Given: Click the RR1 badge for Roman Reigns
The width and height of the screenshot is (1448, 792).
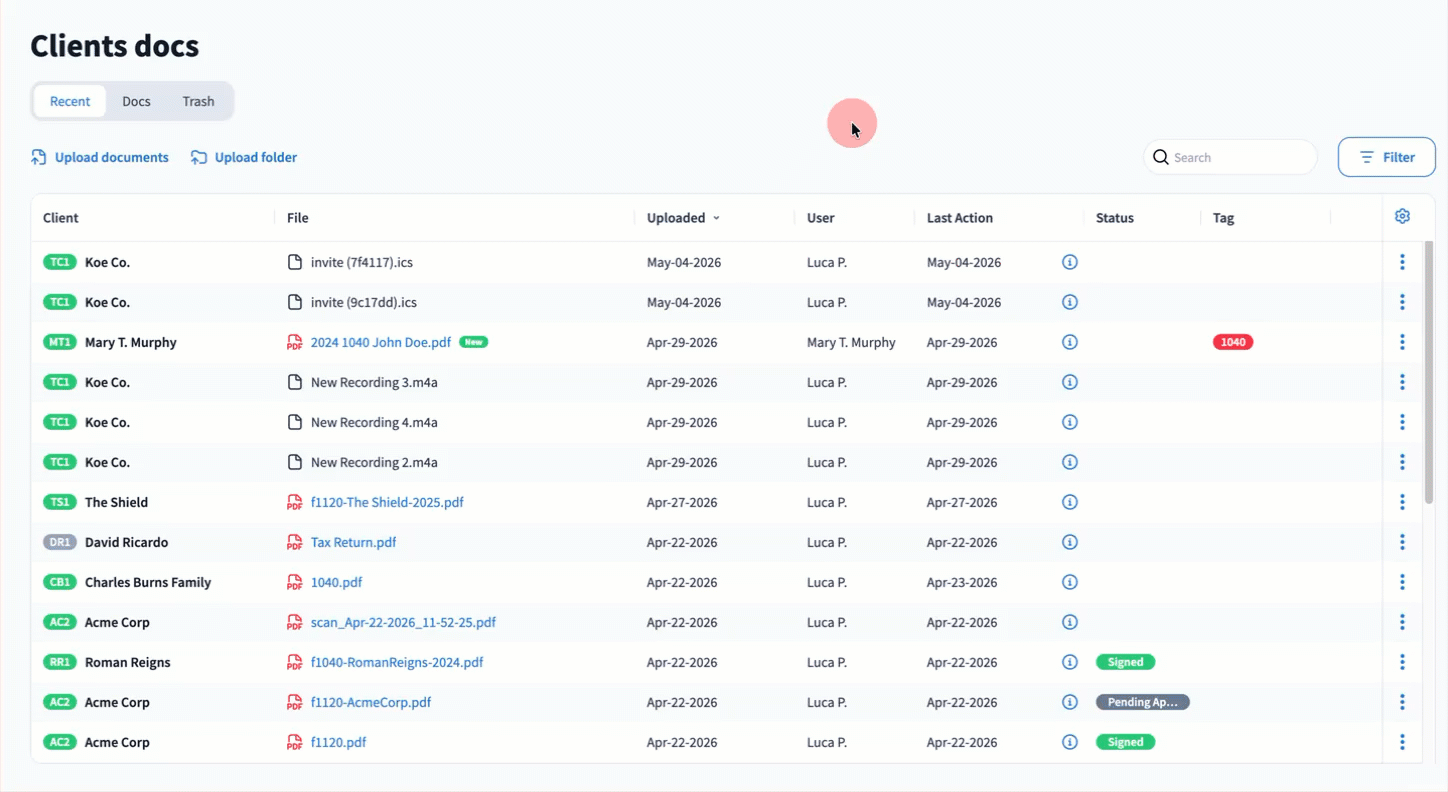Looking at the screenshot, I should 60,662.
